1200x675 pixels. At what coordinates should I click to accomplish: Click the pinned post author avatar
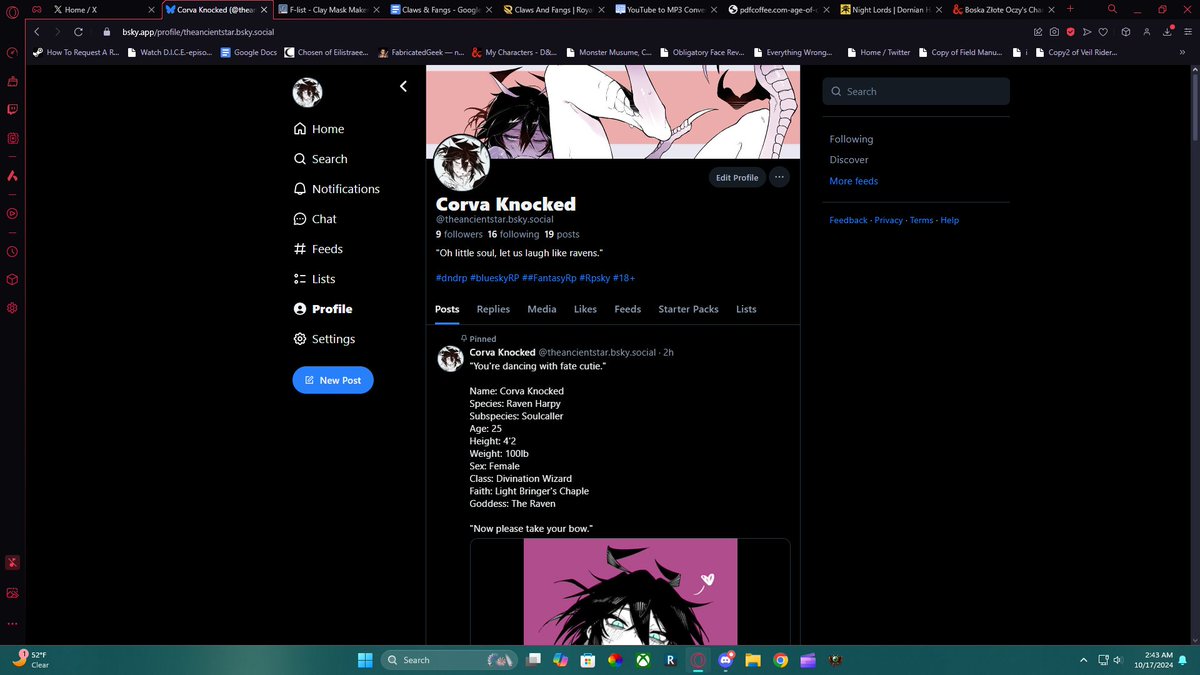tap(450, 359)
